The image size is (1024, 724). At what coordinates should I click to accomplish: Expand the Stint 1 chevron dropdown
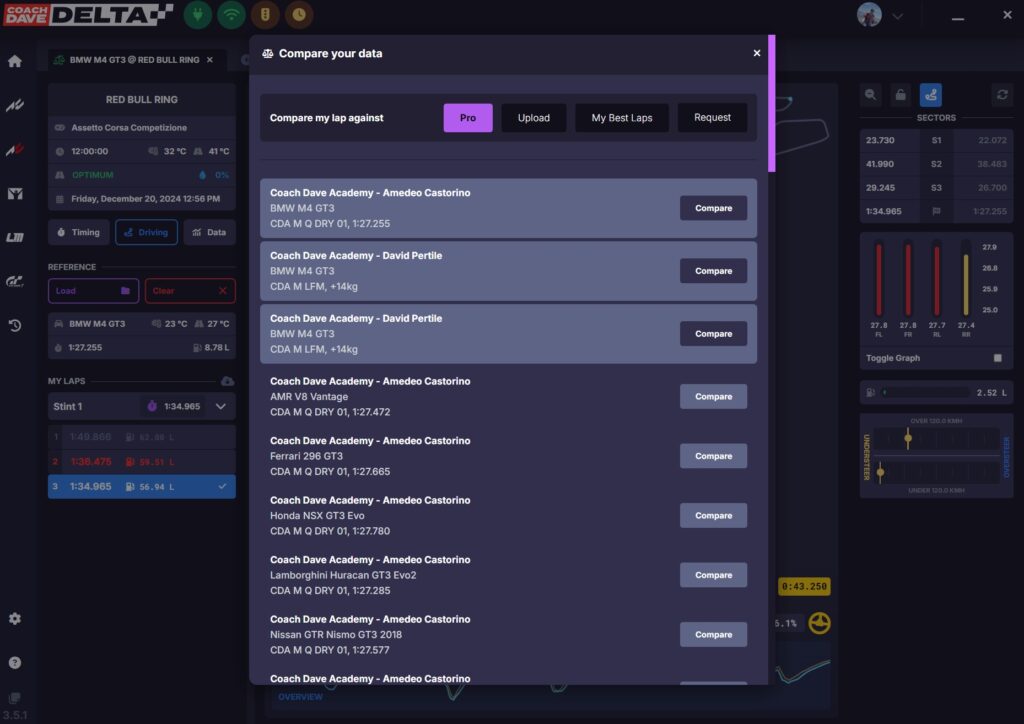click(x=220, y=406)
